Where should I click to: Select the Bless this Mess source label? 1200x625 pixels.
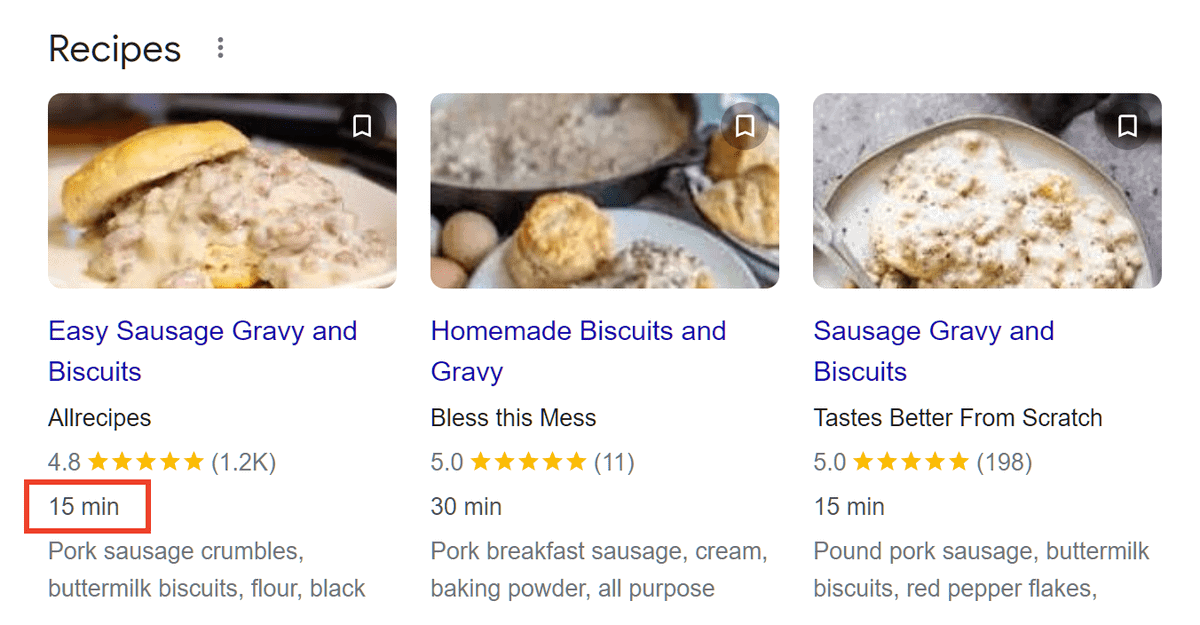[x=513, y=418]
